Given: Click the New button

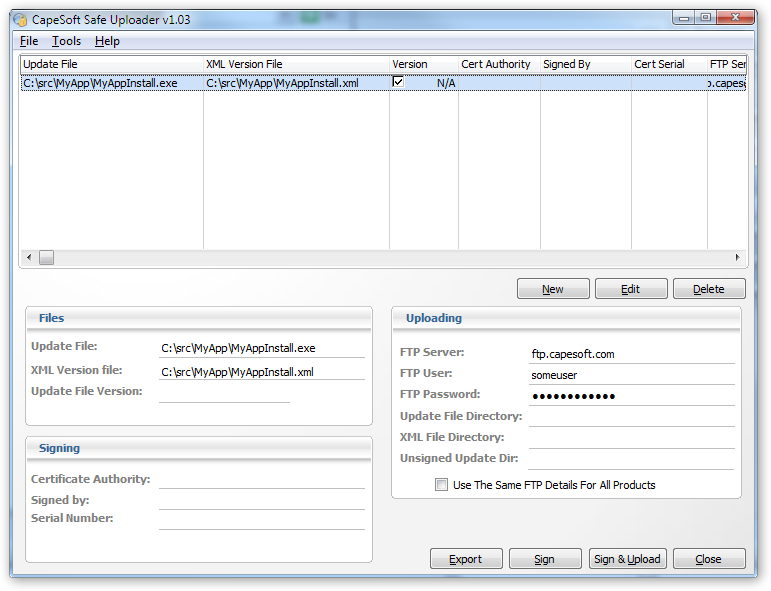Looking at the screenshot, I should point(553,289).
